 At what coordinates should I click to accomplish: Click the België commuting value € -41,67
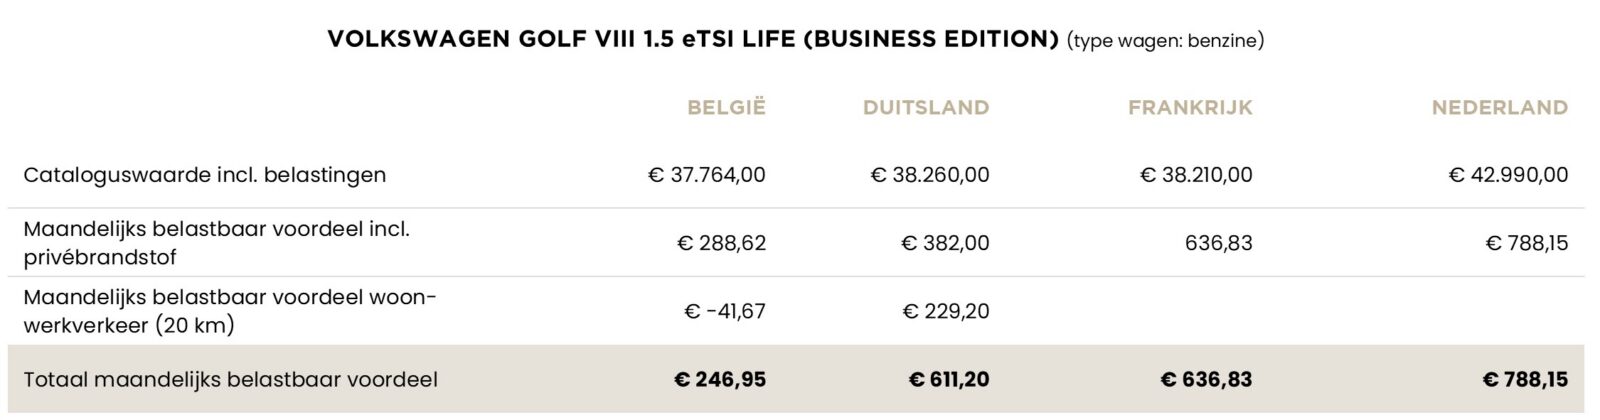pos(725,311)
